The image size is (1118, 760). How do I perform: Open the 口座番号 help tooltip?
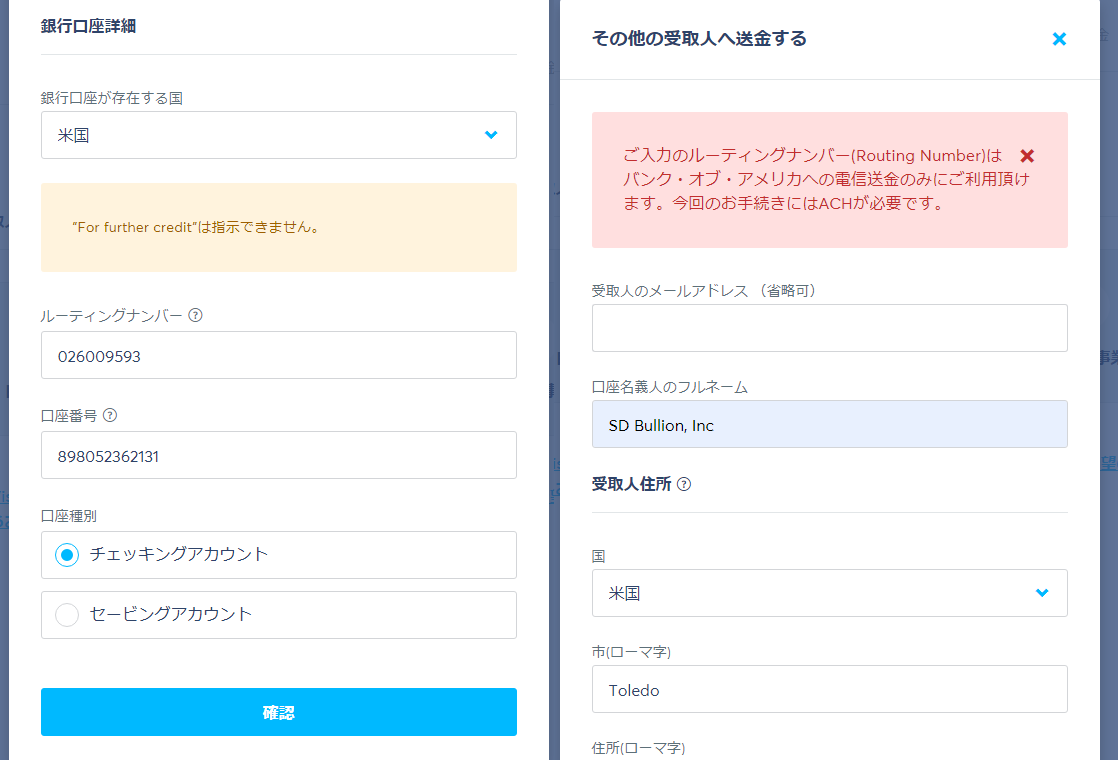coord(110,414)
